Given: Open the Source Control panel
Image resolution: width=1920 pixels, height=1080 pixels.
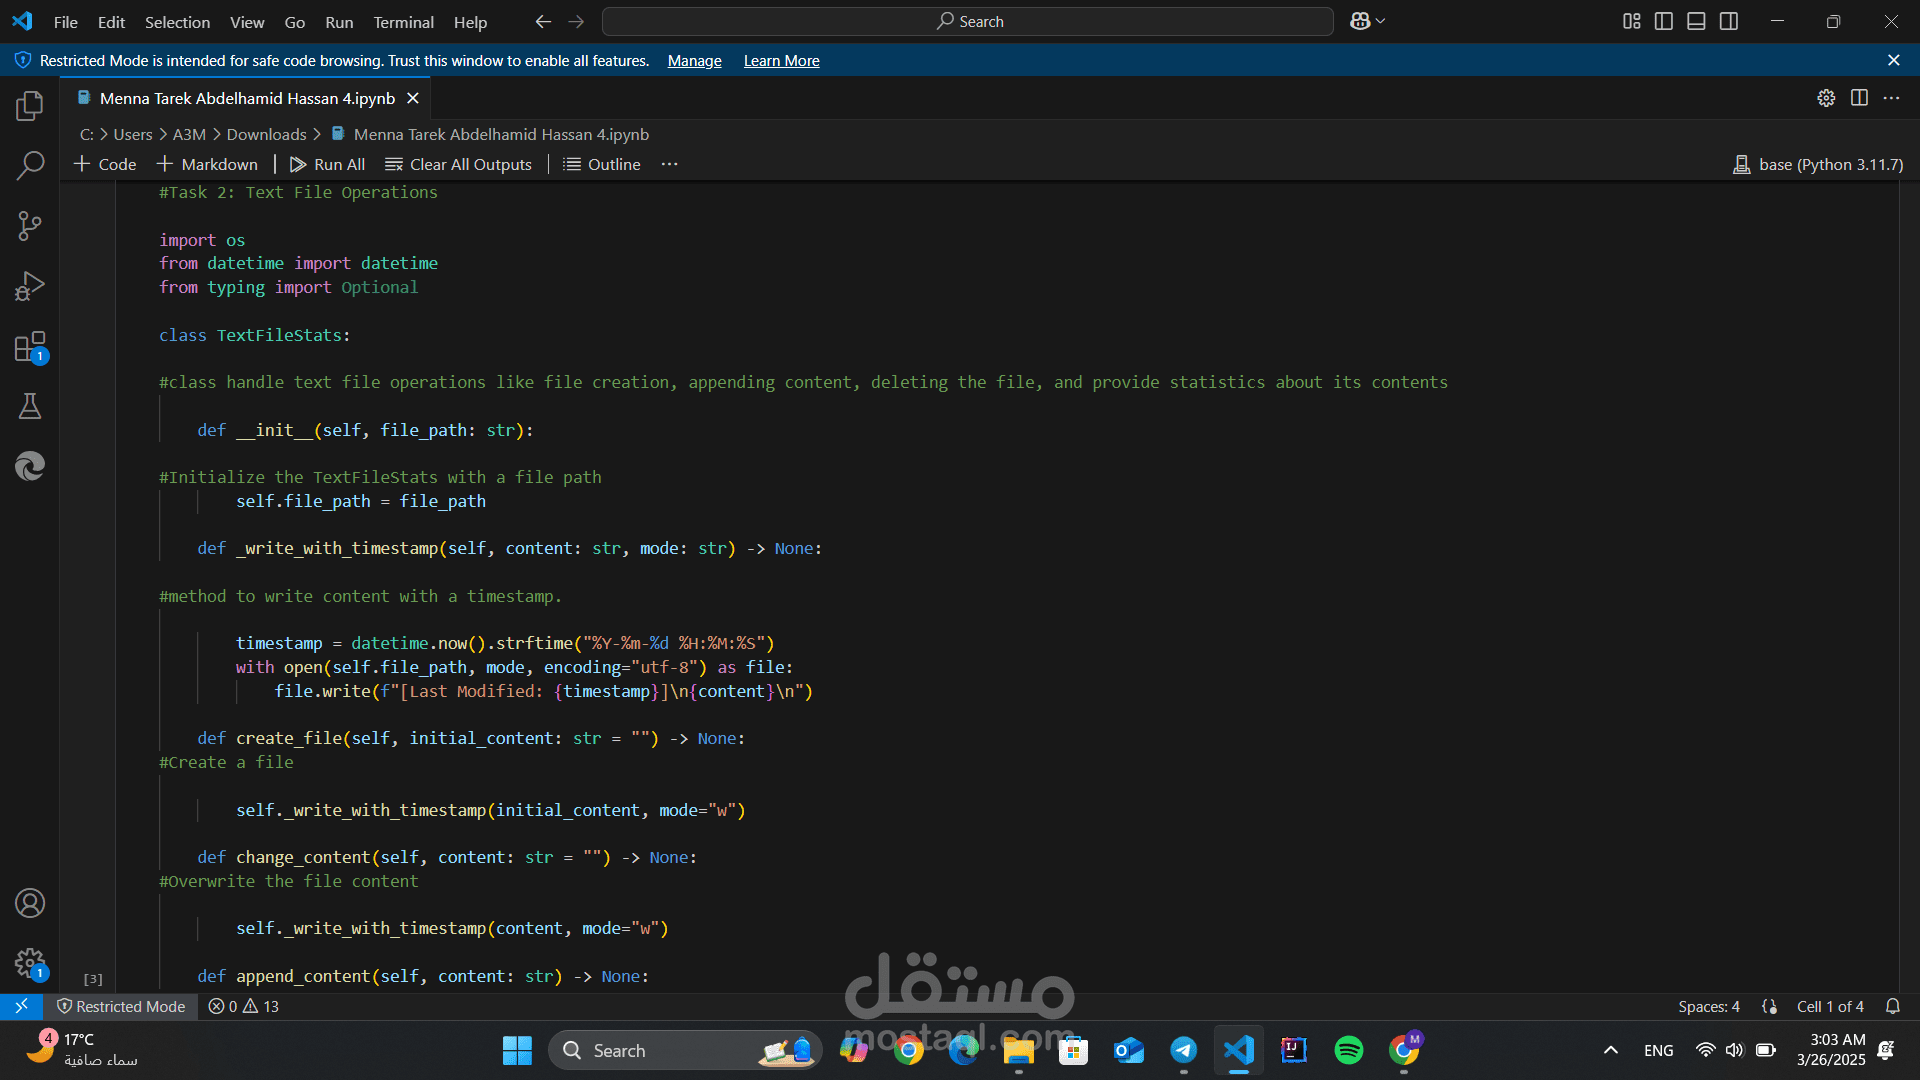Looking at the screenshot, I should 30,225.
